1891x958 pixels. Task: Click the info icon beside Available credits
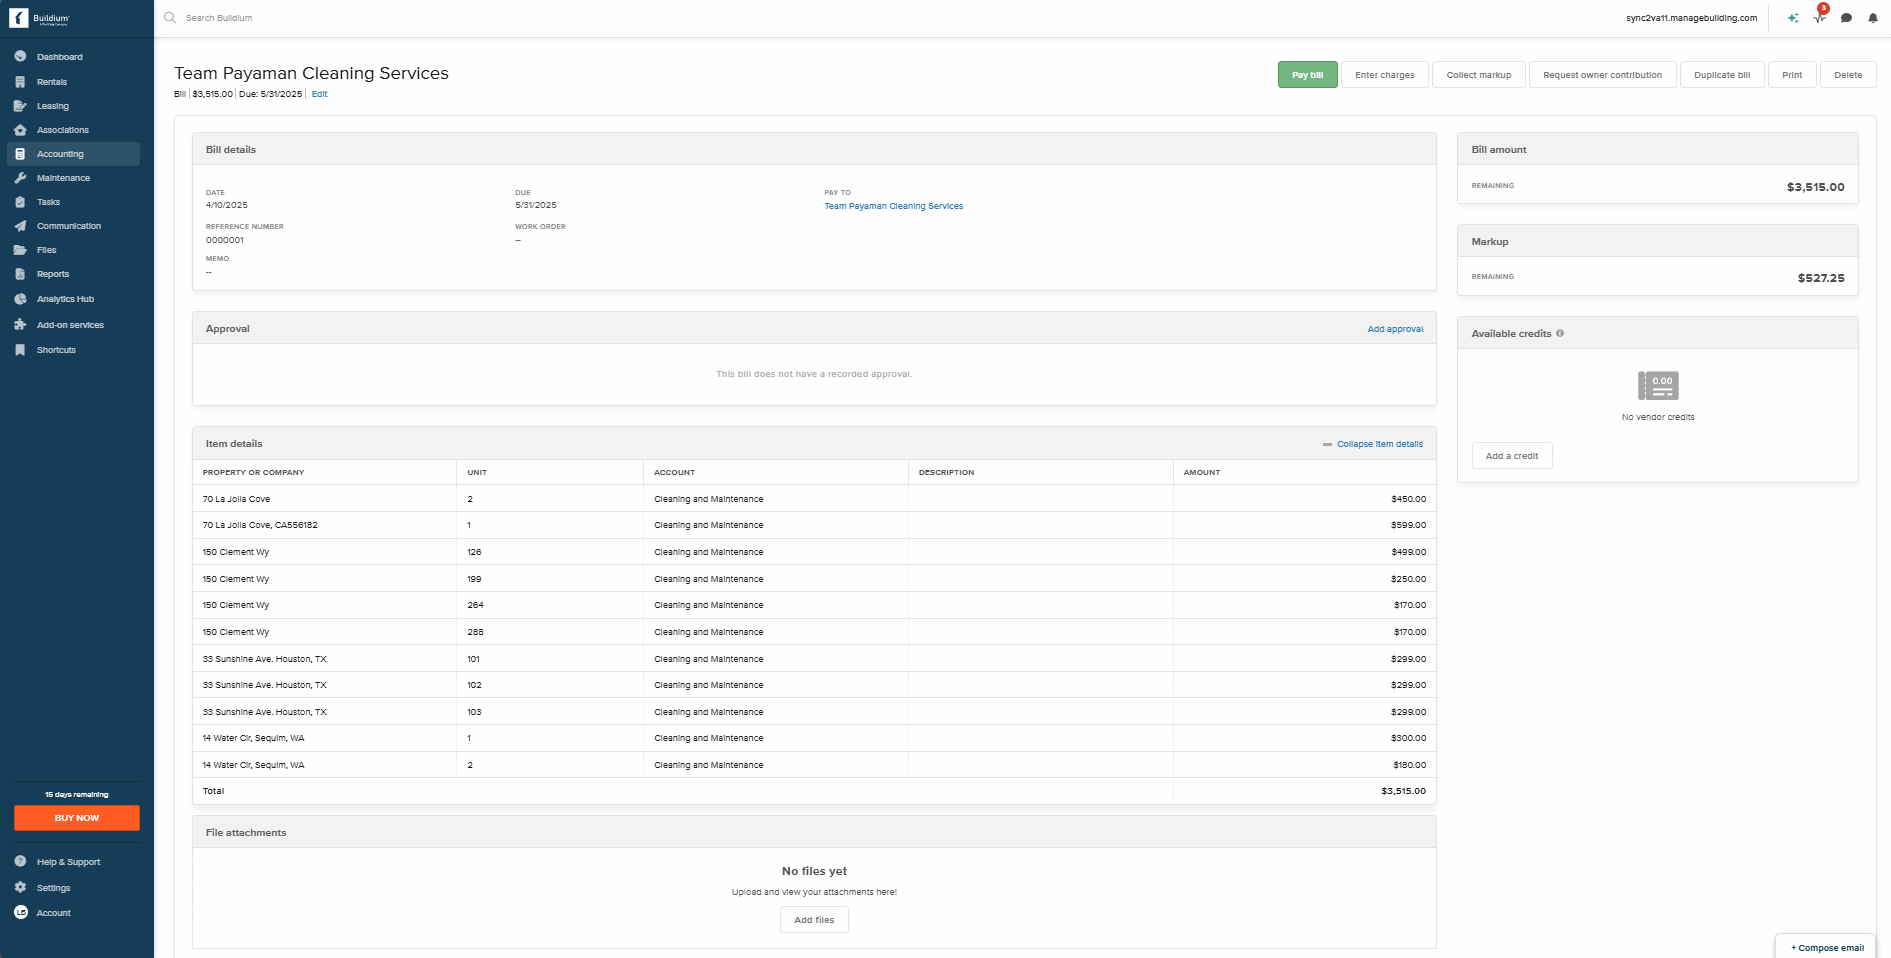1560,334
